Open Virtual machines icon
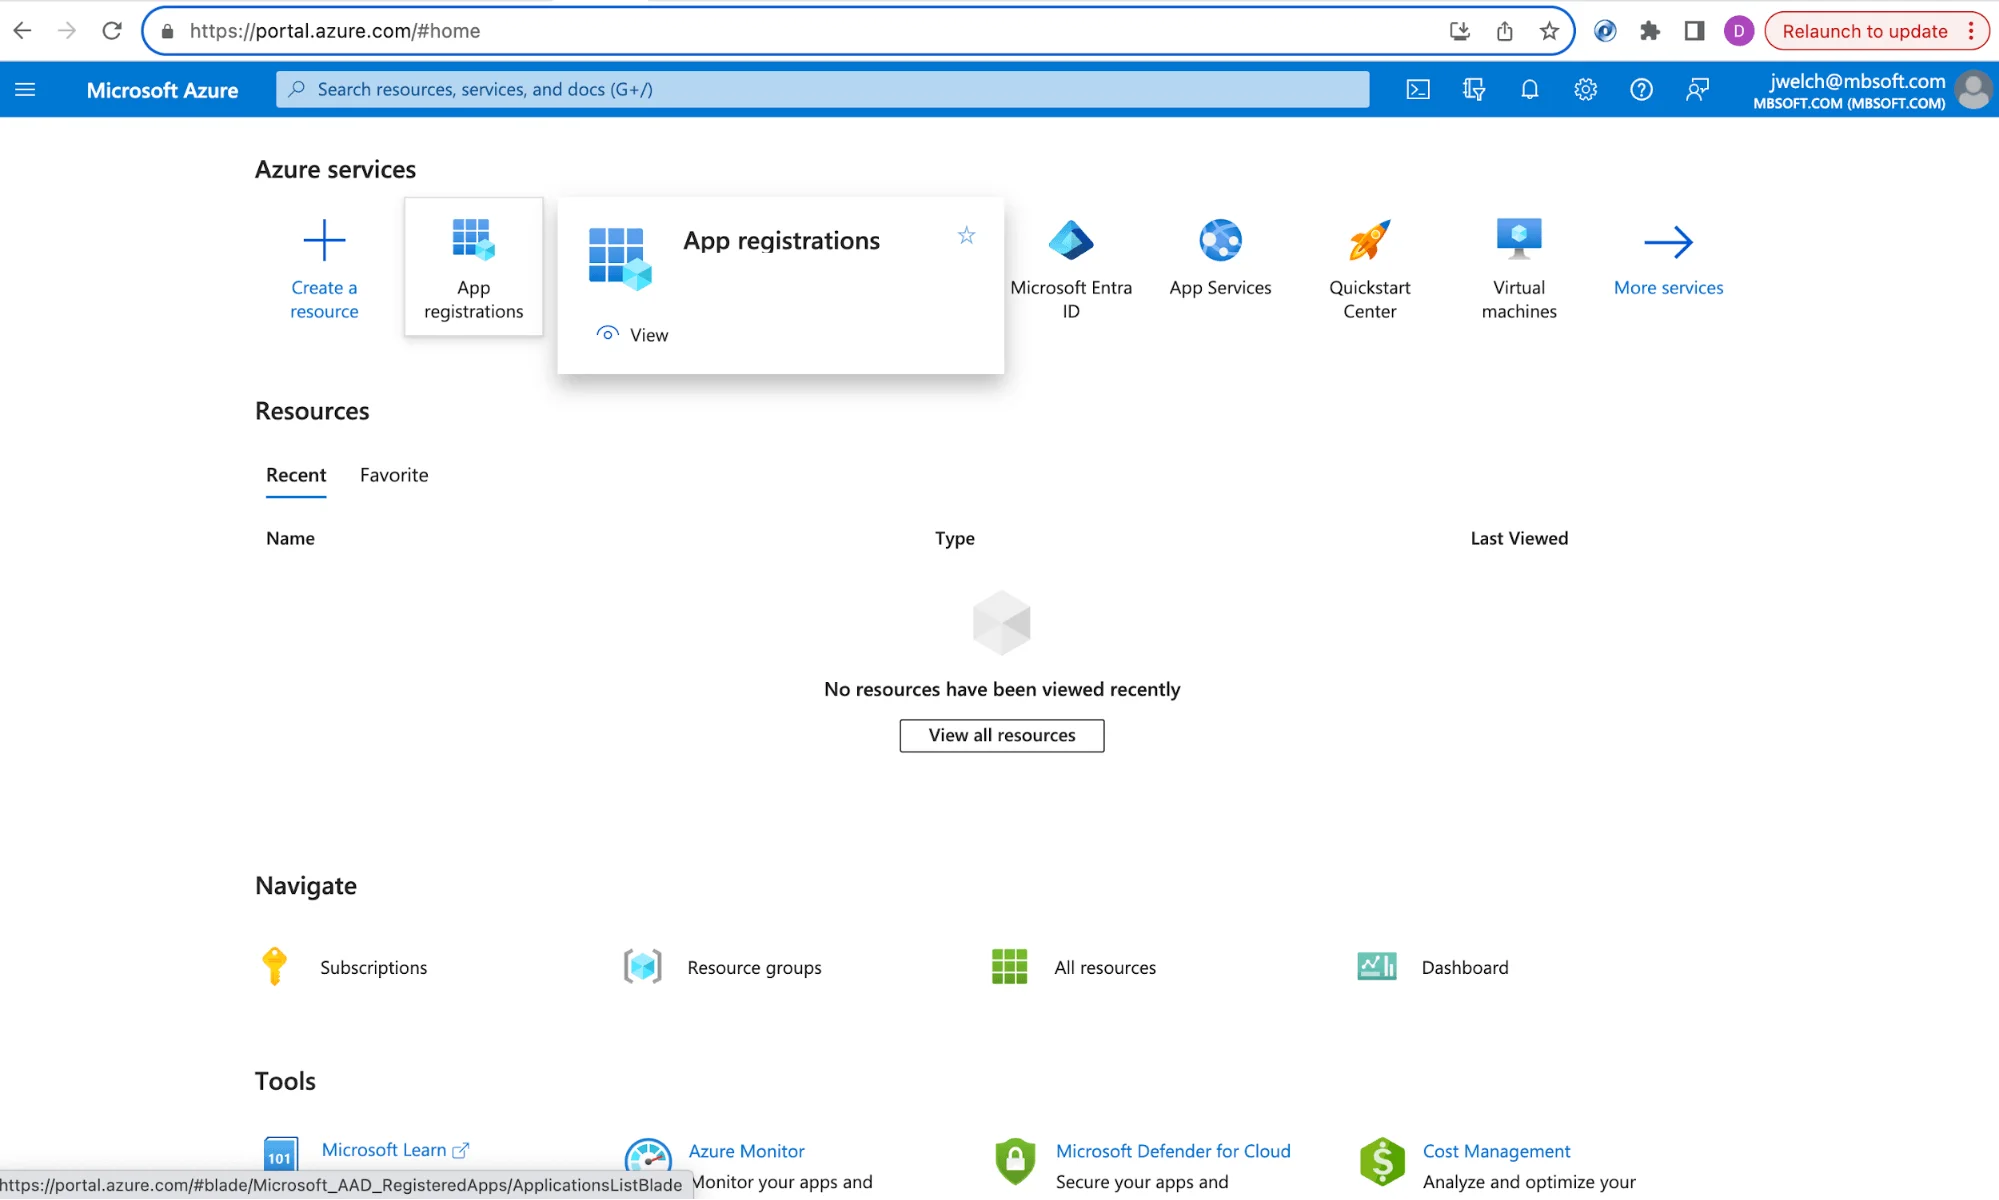The image size is (1999, 1200). point(1519,240)
